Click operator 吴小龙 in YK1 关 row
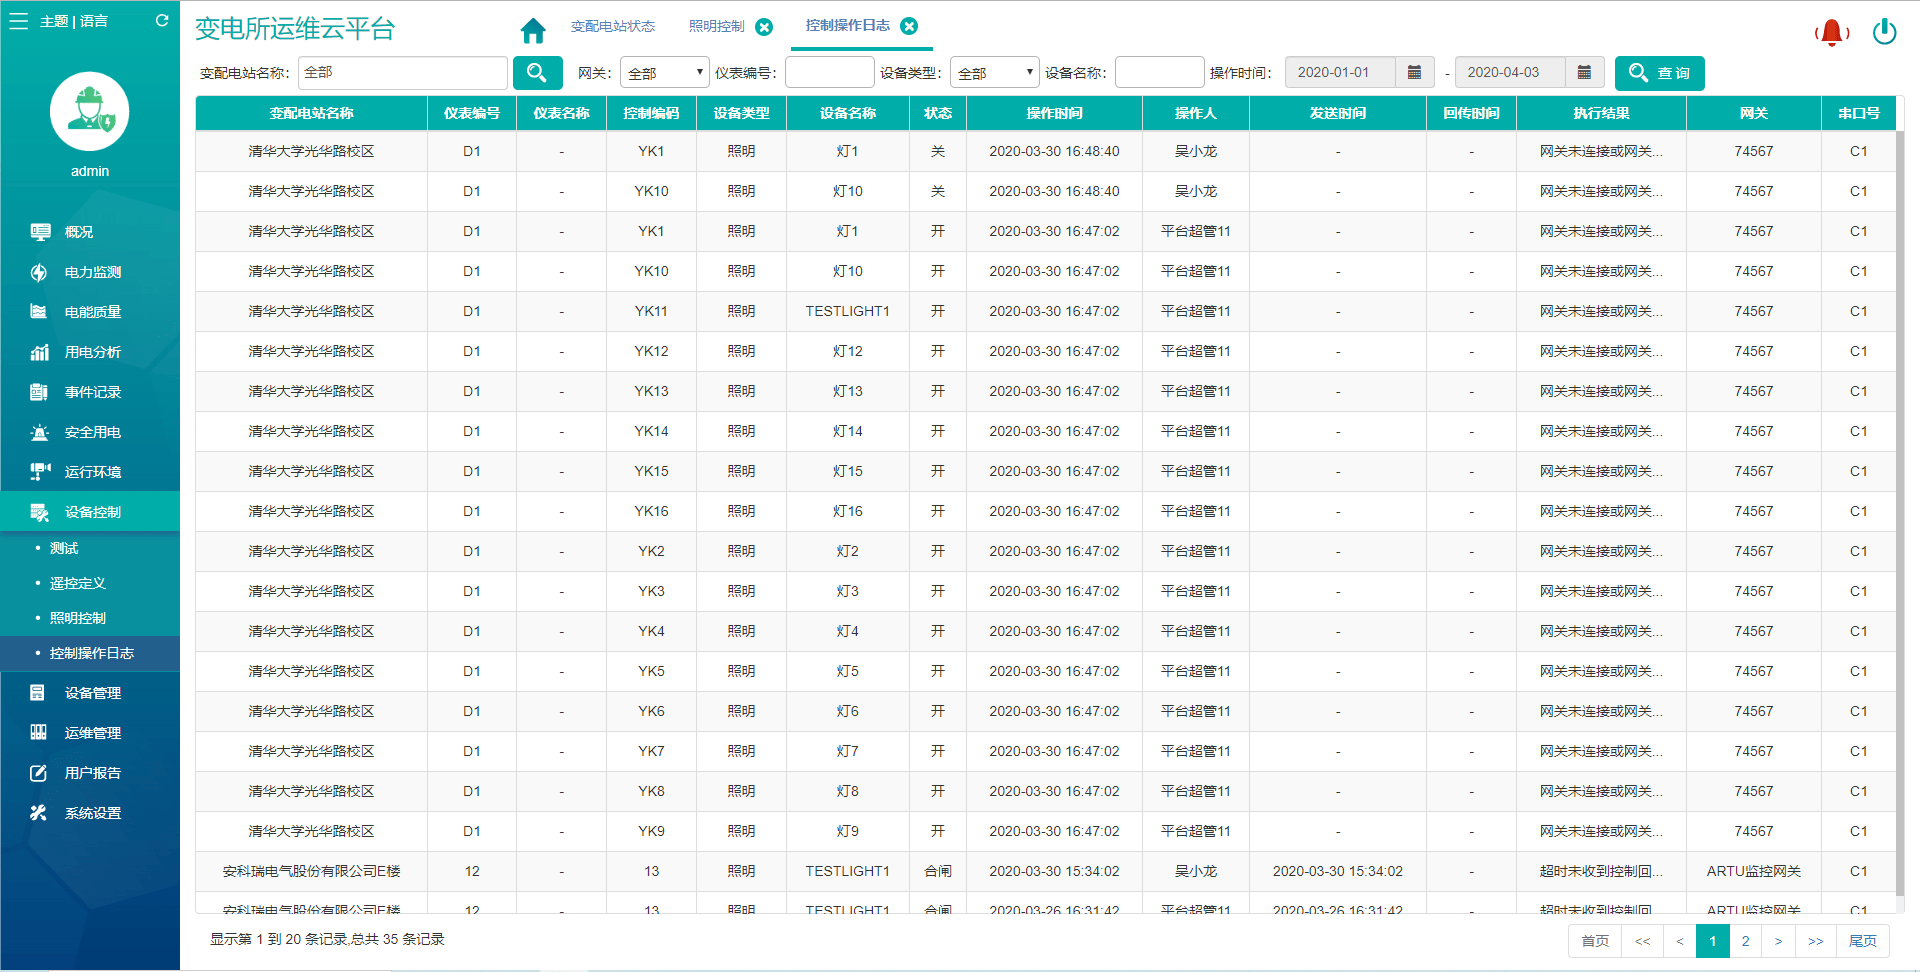 pyautogui.click(x=1195, y=151)
